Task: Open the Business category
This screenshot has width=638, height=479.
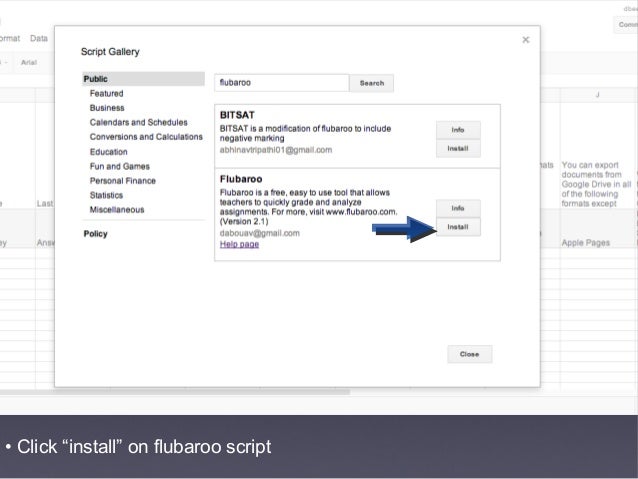Action: coord(107,108)
